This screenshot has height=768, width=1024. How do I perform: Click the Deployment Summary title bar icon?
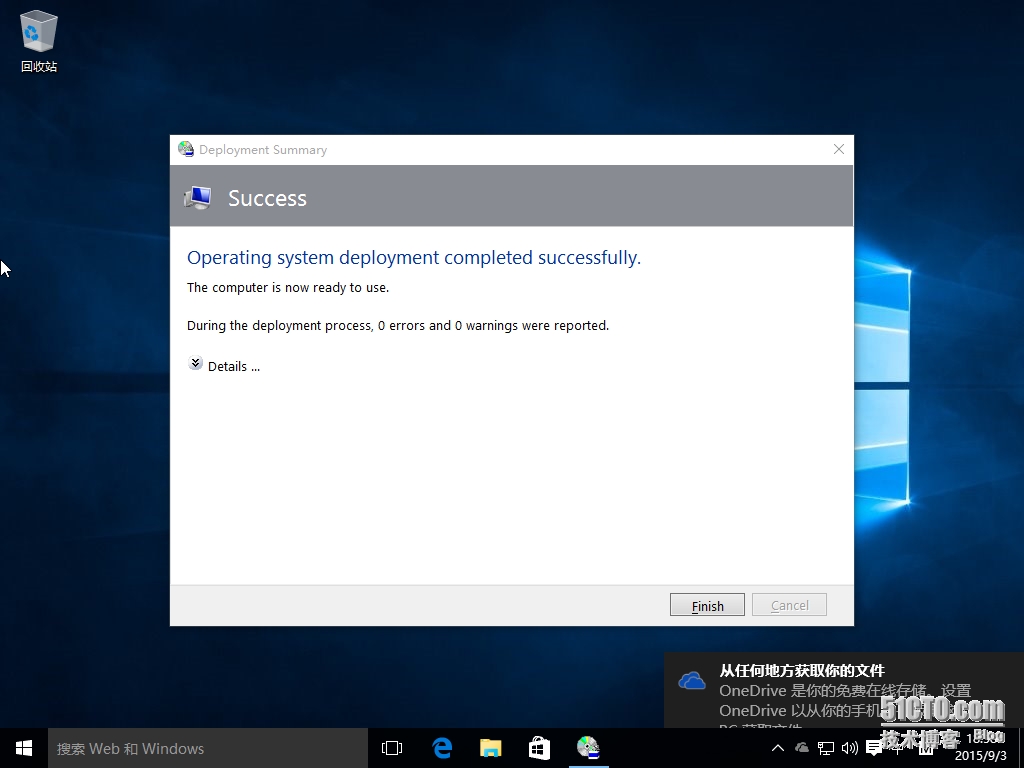186,150
